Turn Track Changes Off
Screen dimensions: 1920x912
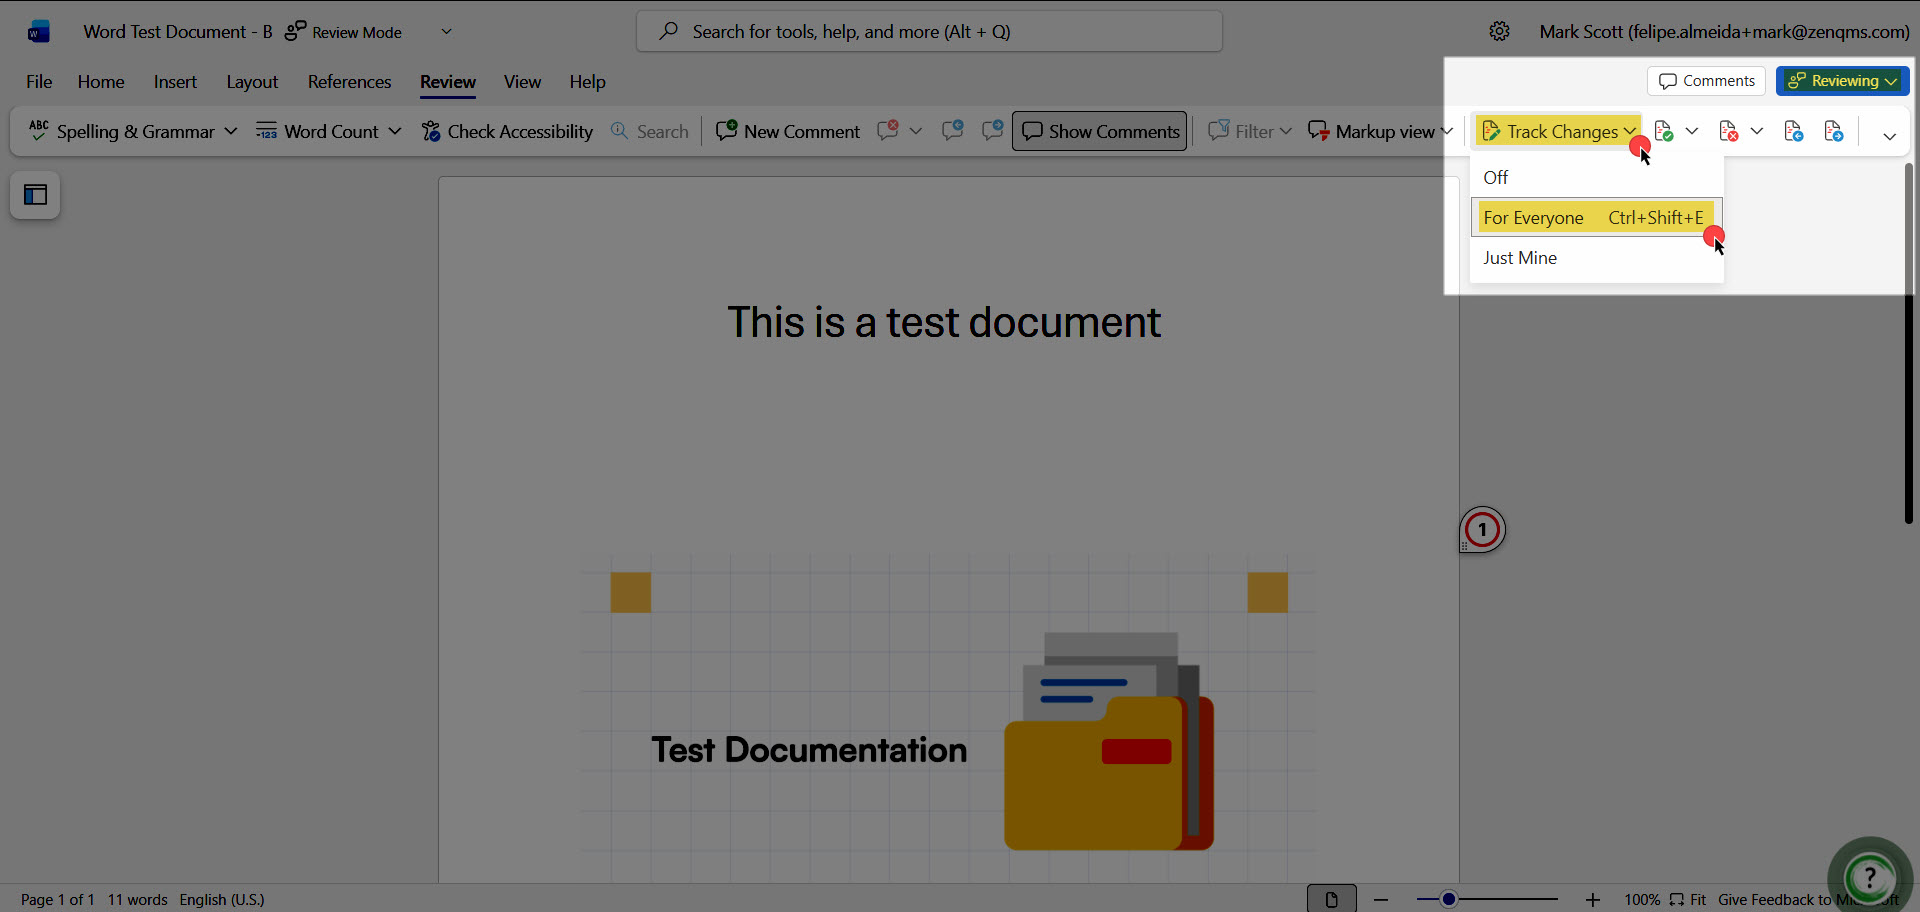pyautogui.click(x=1597, y=177)
